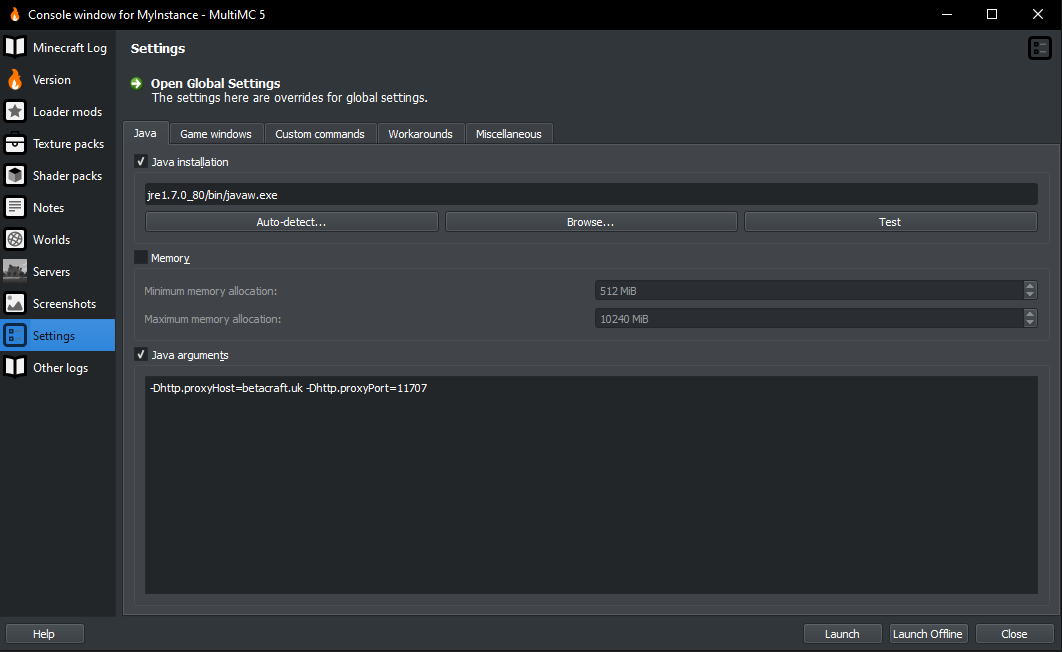This screenshot has width=1062, height=652.
Task: Increase the maximum memory allocation value
Action: pos(1030,313)
